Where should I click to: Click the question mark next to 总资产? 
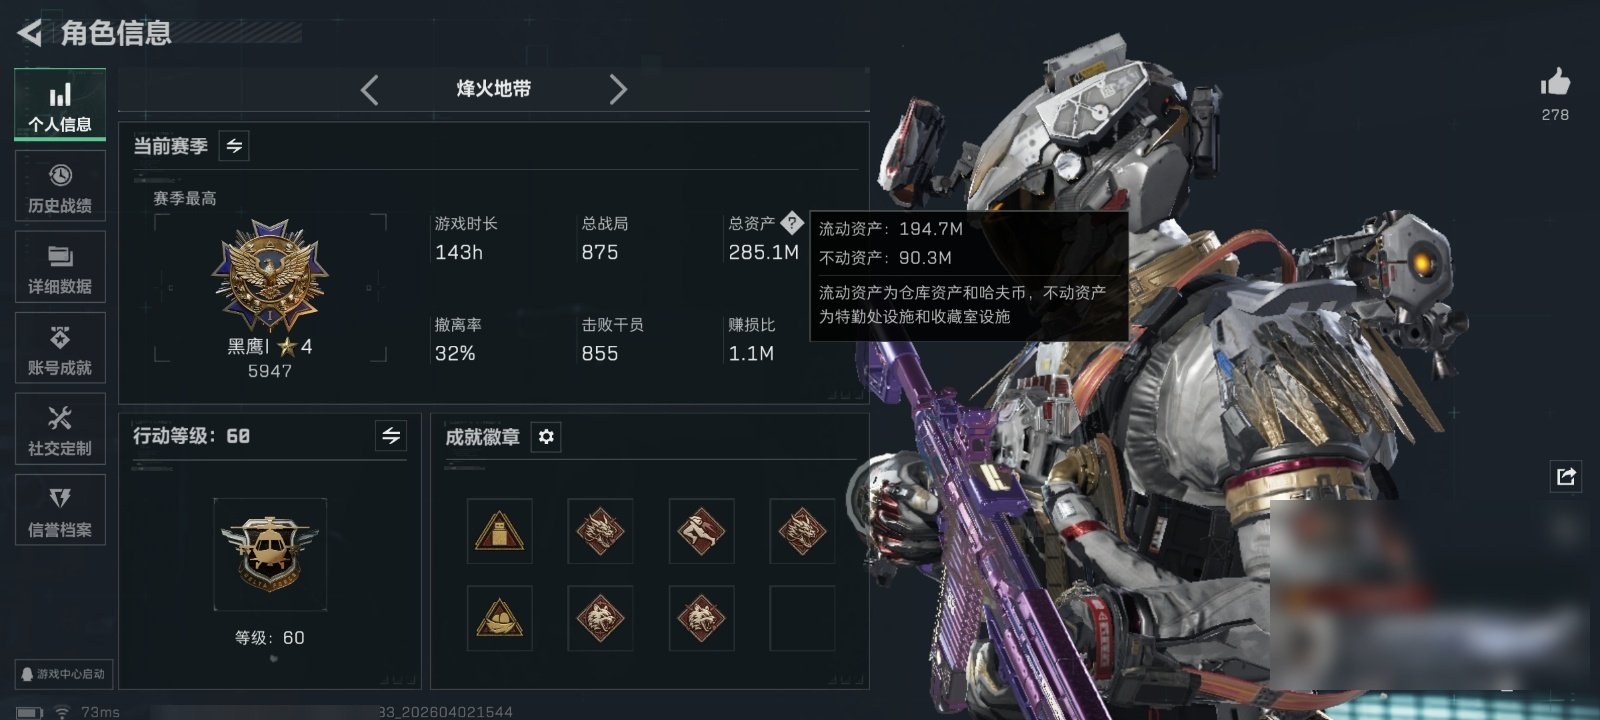791,223
